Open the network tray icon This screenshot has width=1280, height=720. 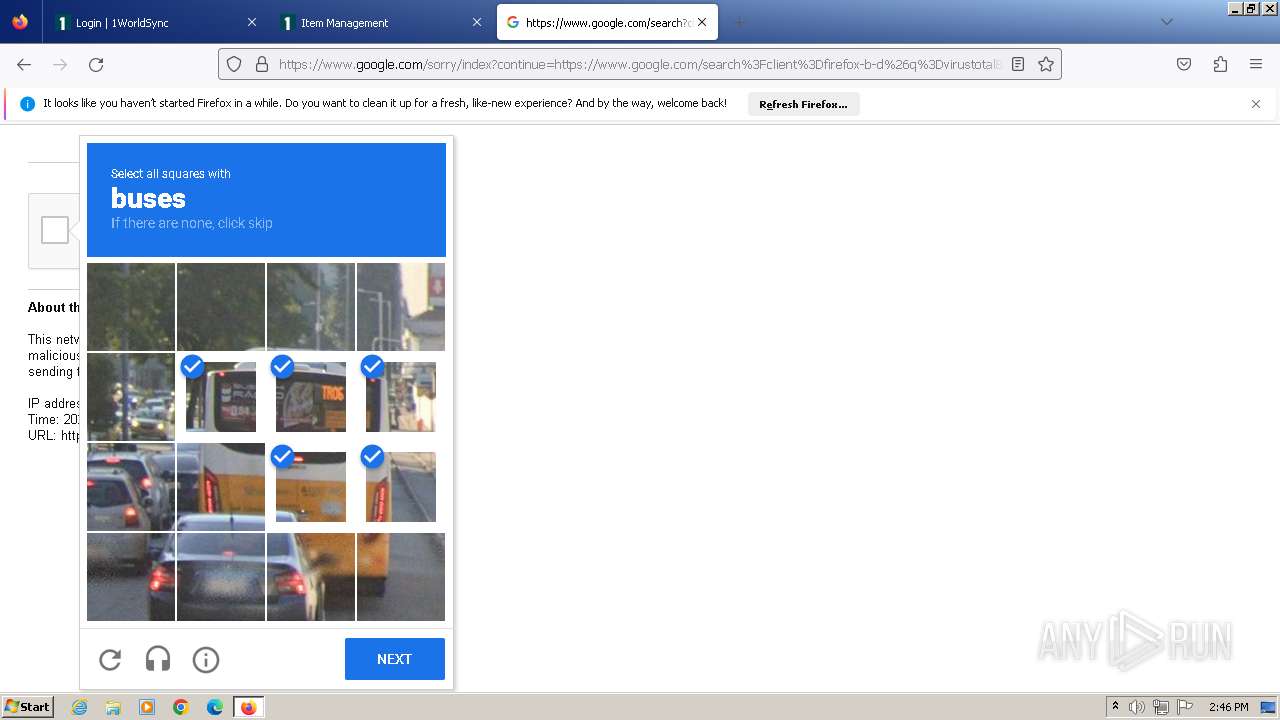[1161, 707]
